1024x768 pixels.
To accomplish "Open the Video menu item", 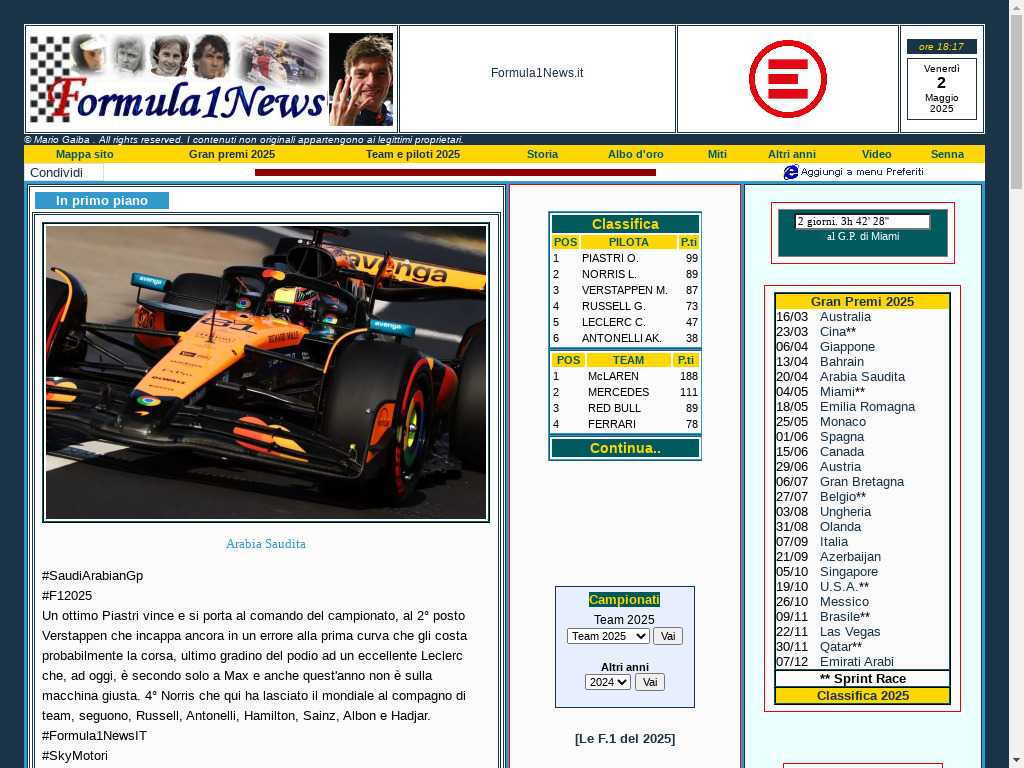I will point(876,154).
